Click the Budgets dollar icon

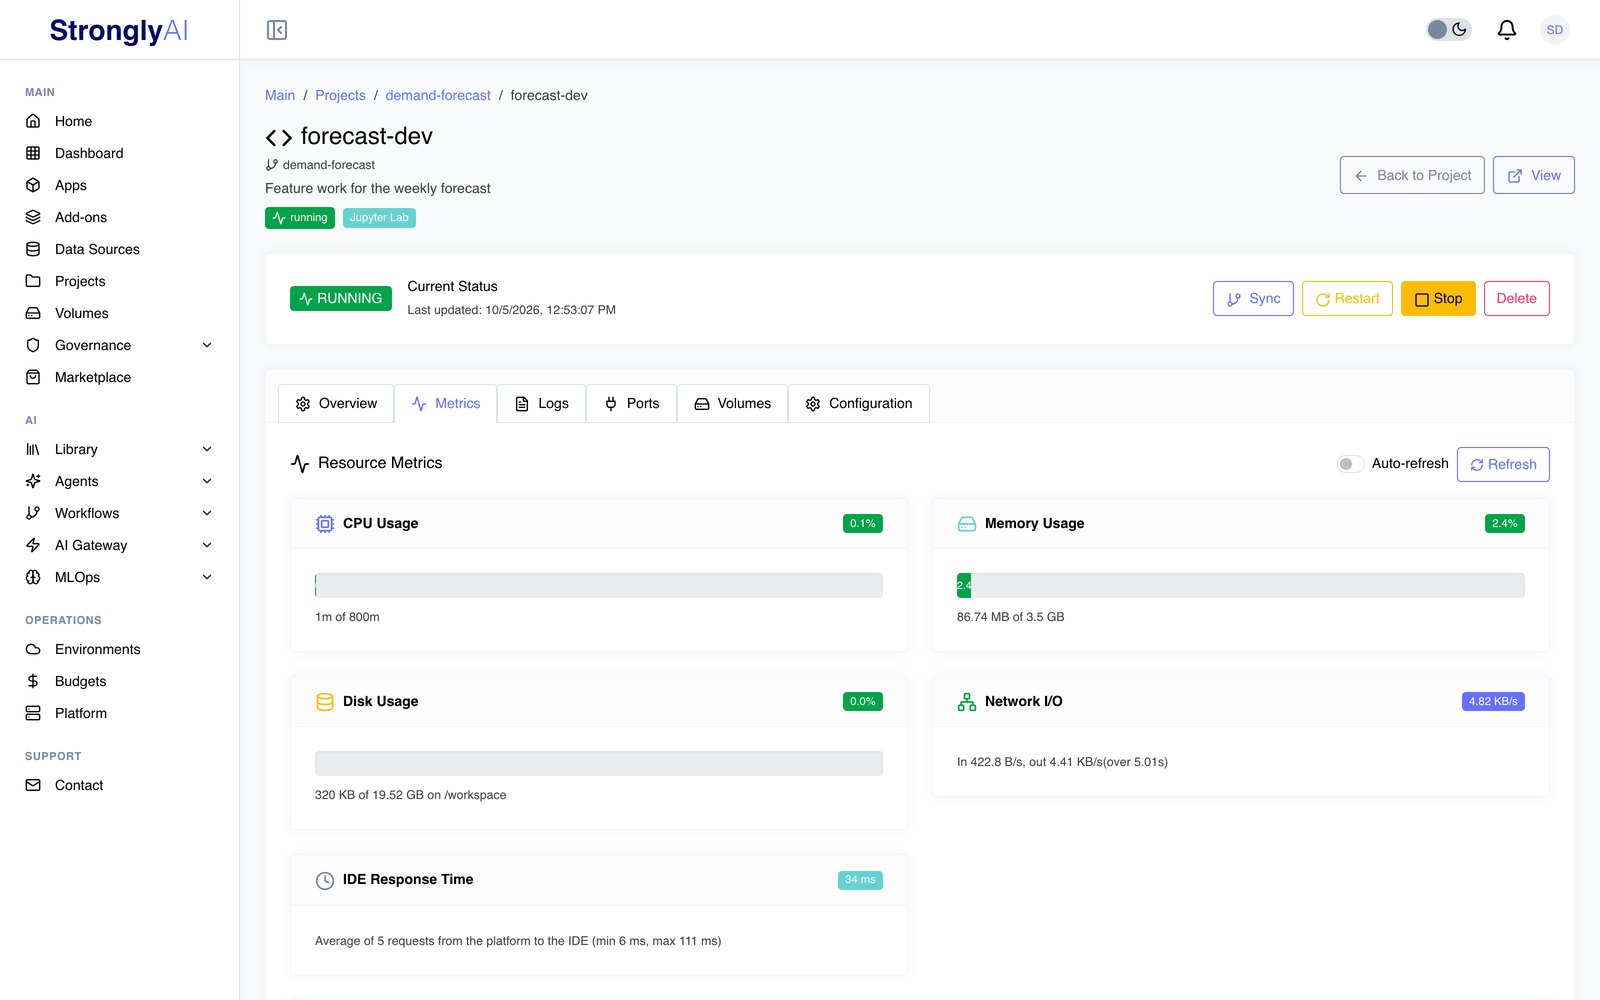(33, 681)
